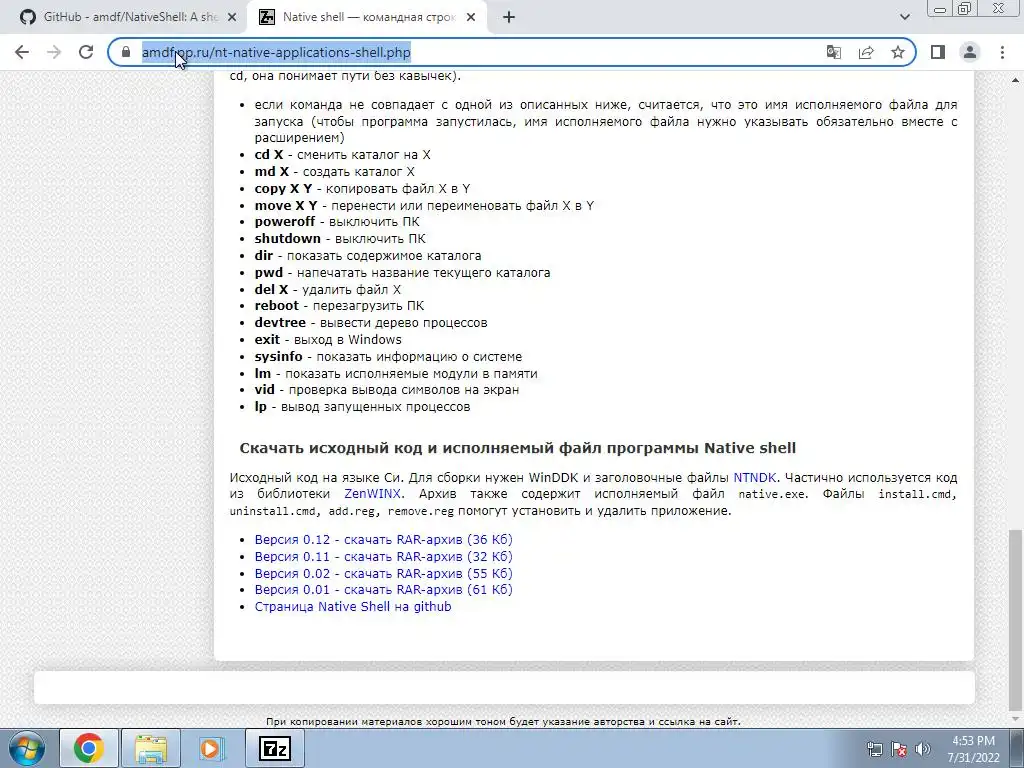1024x768 pixels.
Task: Click the 'del X' command text
Action: (x=272, y=289)
